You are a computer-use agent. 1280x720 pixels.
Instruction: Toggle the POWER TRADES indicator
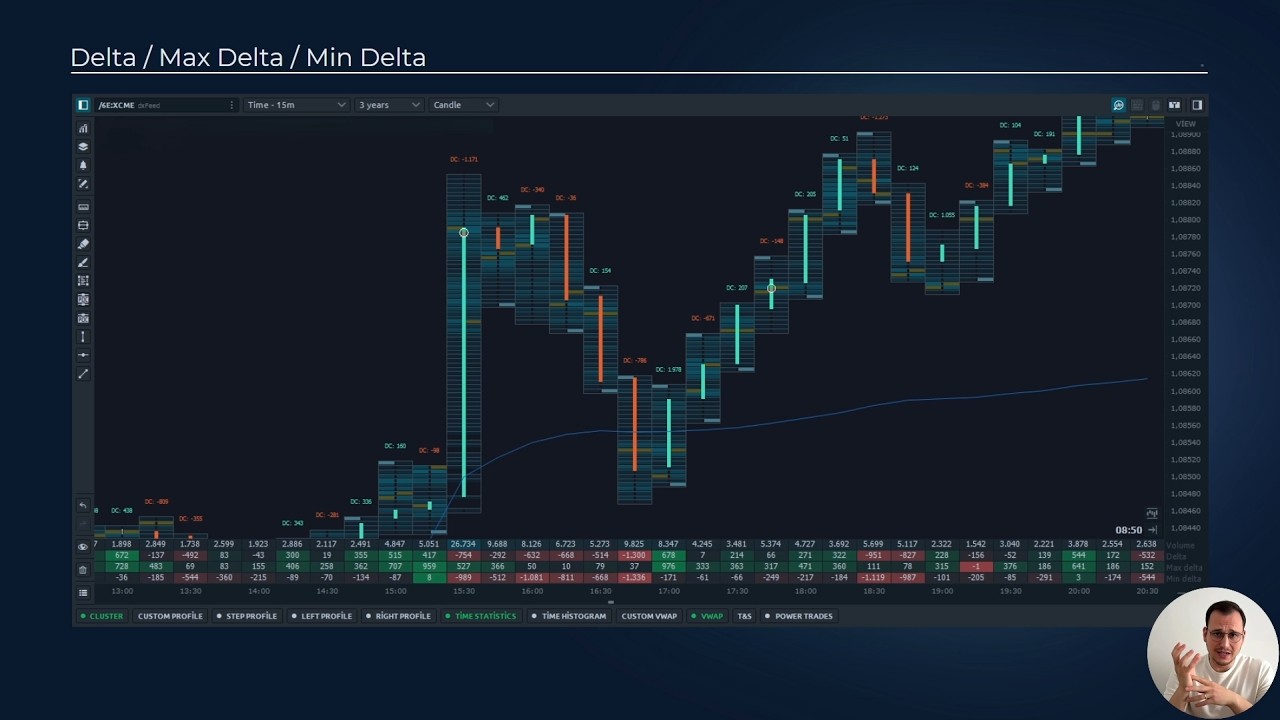(799, 616)
